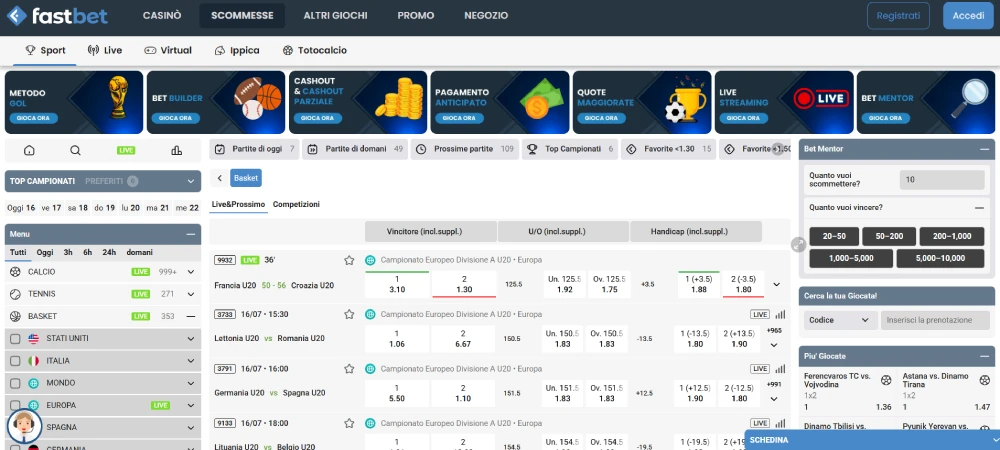Viewport: 1000px width, 450px height.
Task: Collapse the Piu' Giocate panel
Action: pyautogui.click(x=984, y=356)
